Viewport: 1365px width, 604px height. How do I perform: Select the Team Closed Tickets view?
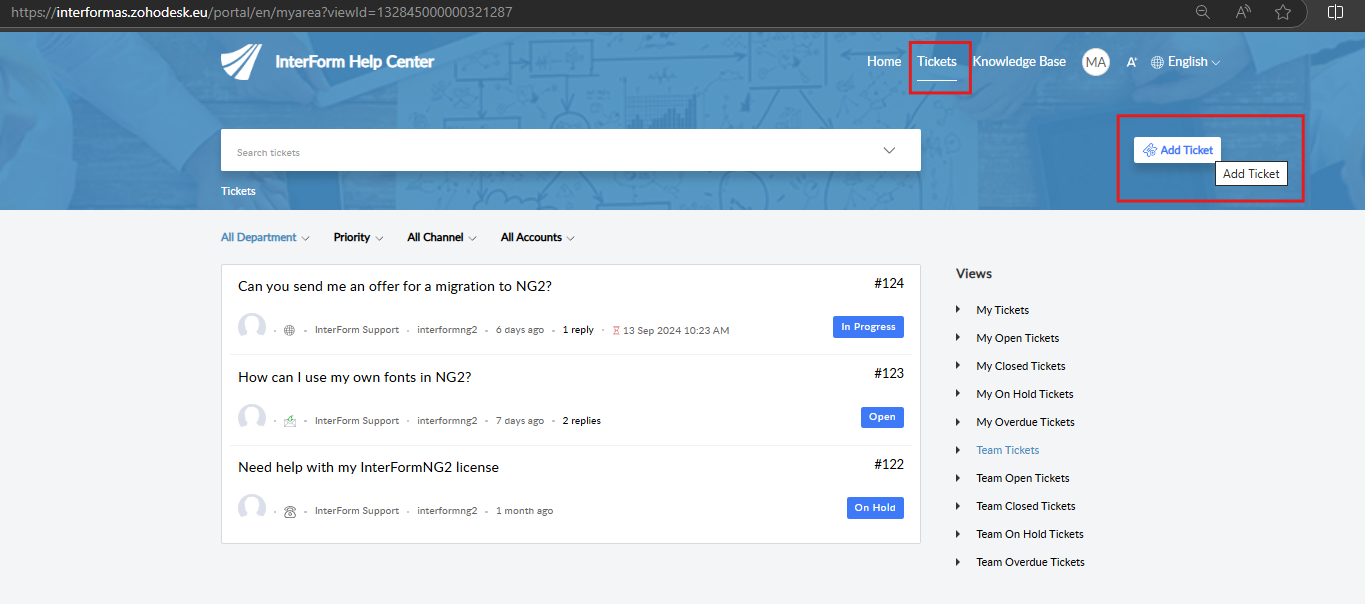pos(1026,506)
